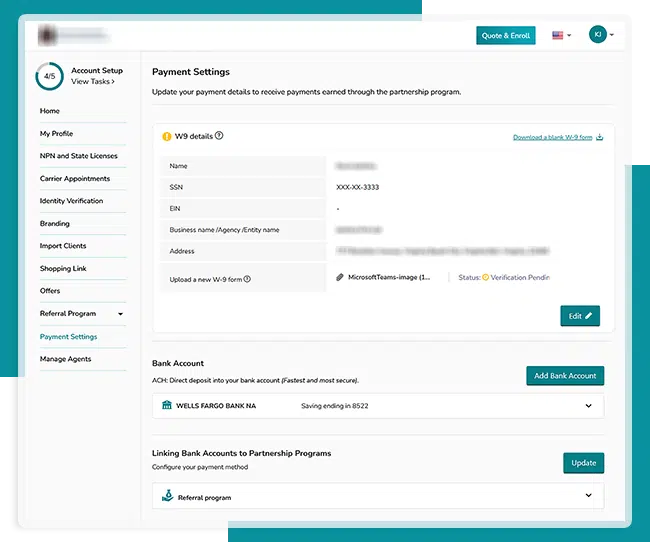Screen dimensions: 650x542
Task: Open the US flag language dropdown
Action: [x=561, y=36]
